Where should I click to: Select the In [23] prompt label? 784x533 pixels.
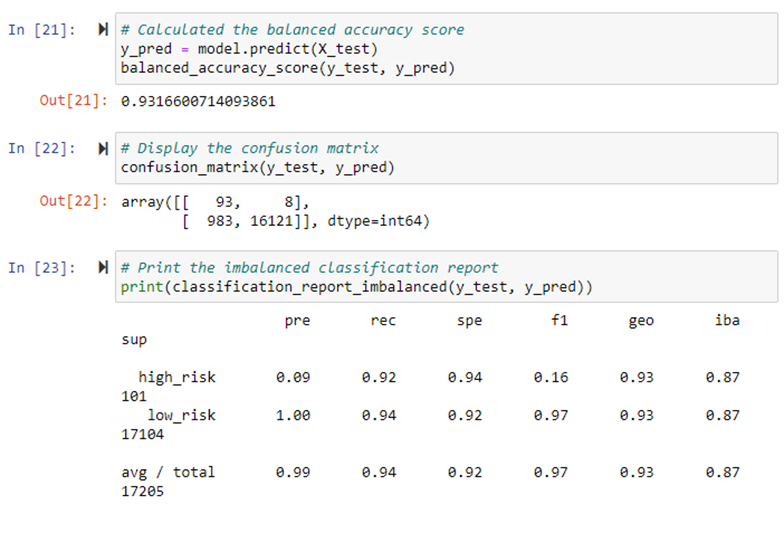[x=42, y=268]
